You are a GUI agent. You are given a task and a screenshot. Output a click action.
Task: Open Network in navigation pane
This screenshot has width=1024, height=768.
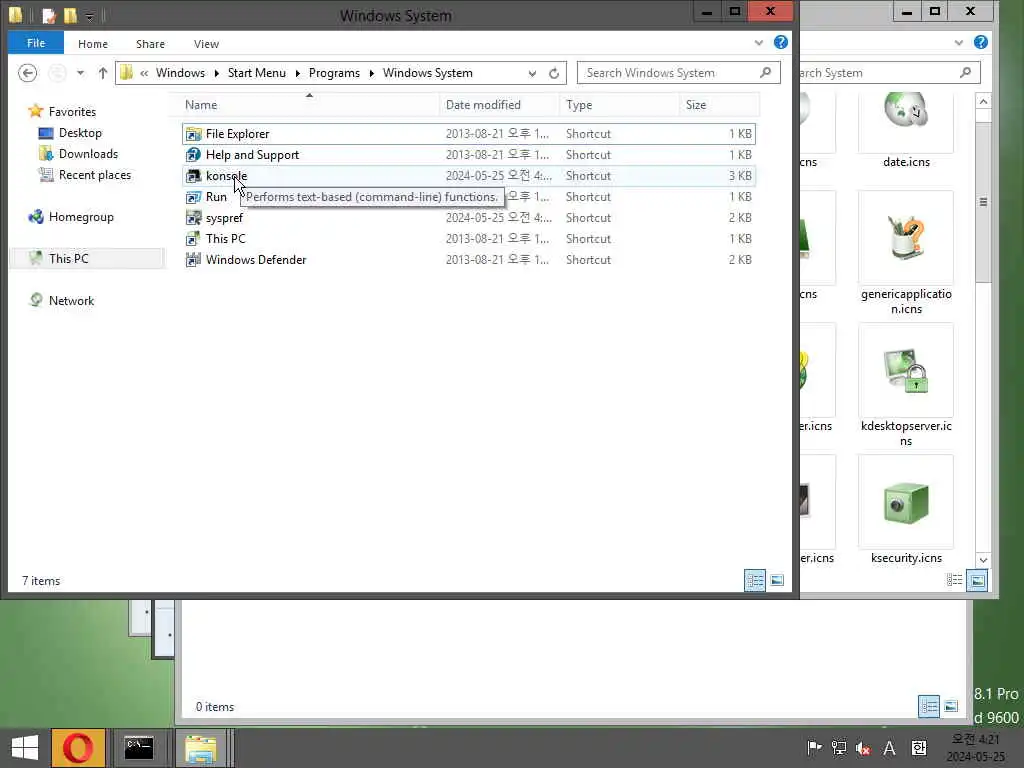pyautogui.click(x=71, y=300)
